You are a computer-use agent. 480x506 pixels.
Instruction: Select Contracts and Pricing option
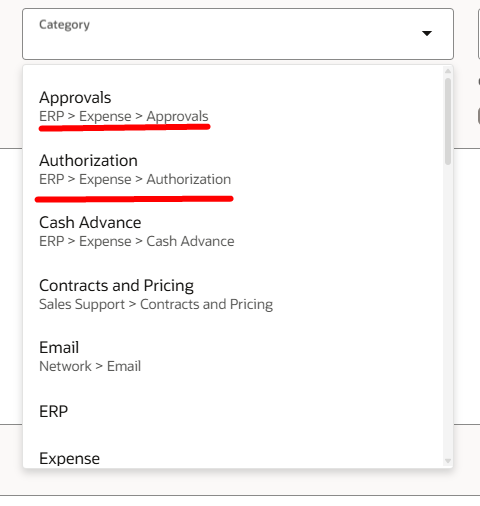pos(233,294)
